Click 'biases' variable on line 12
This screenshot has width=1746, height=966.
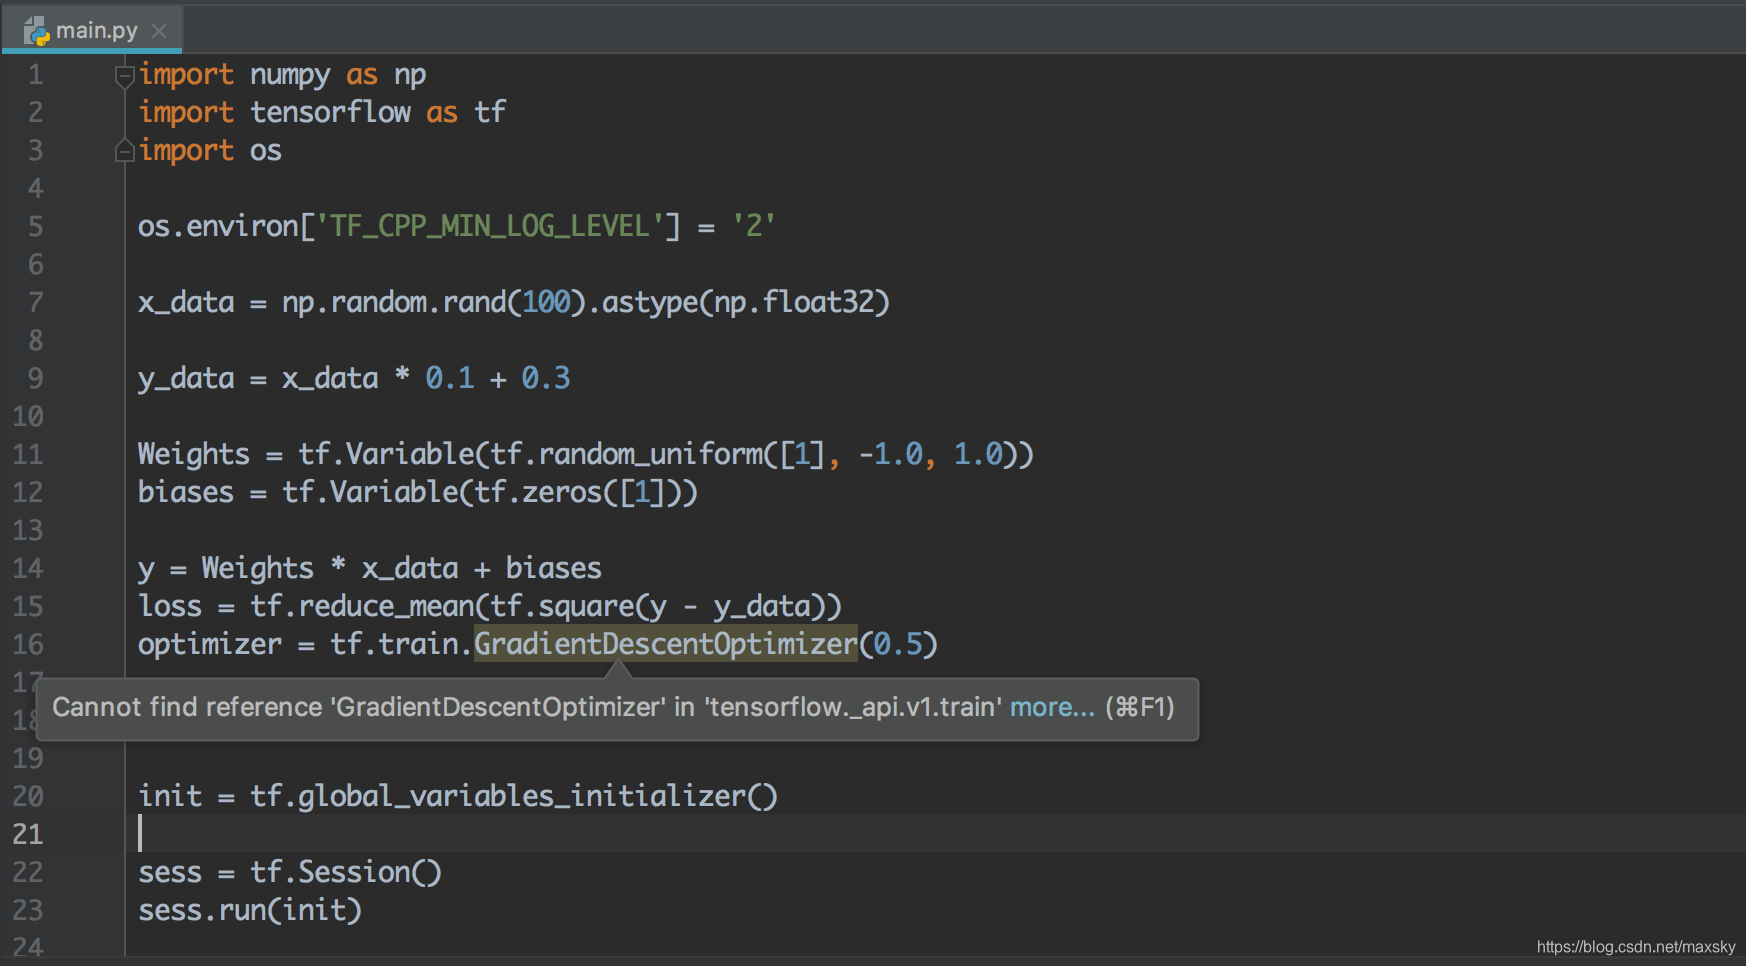[186, 493]
